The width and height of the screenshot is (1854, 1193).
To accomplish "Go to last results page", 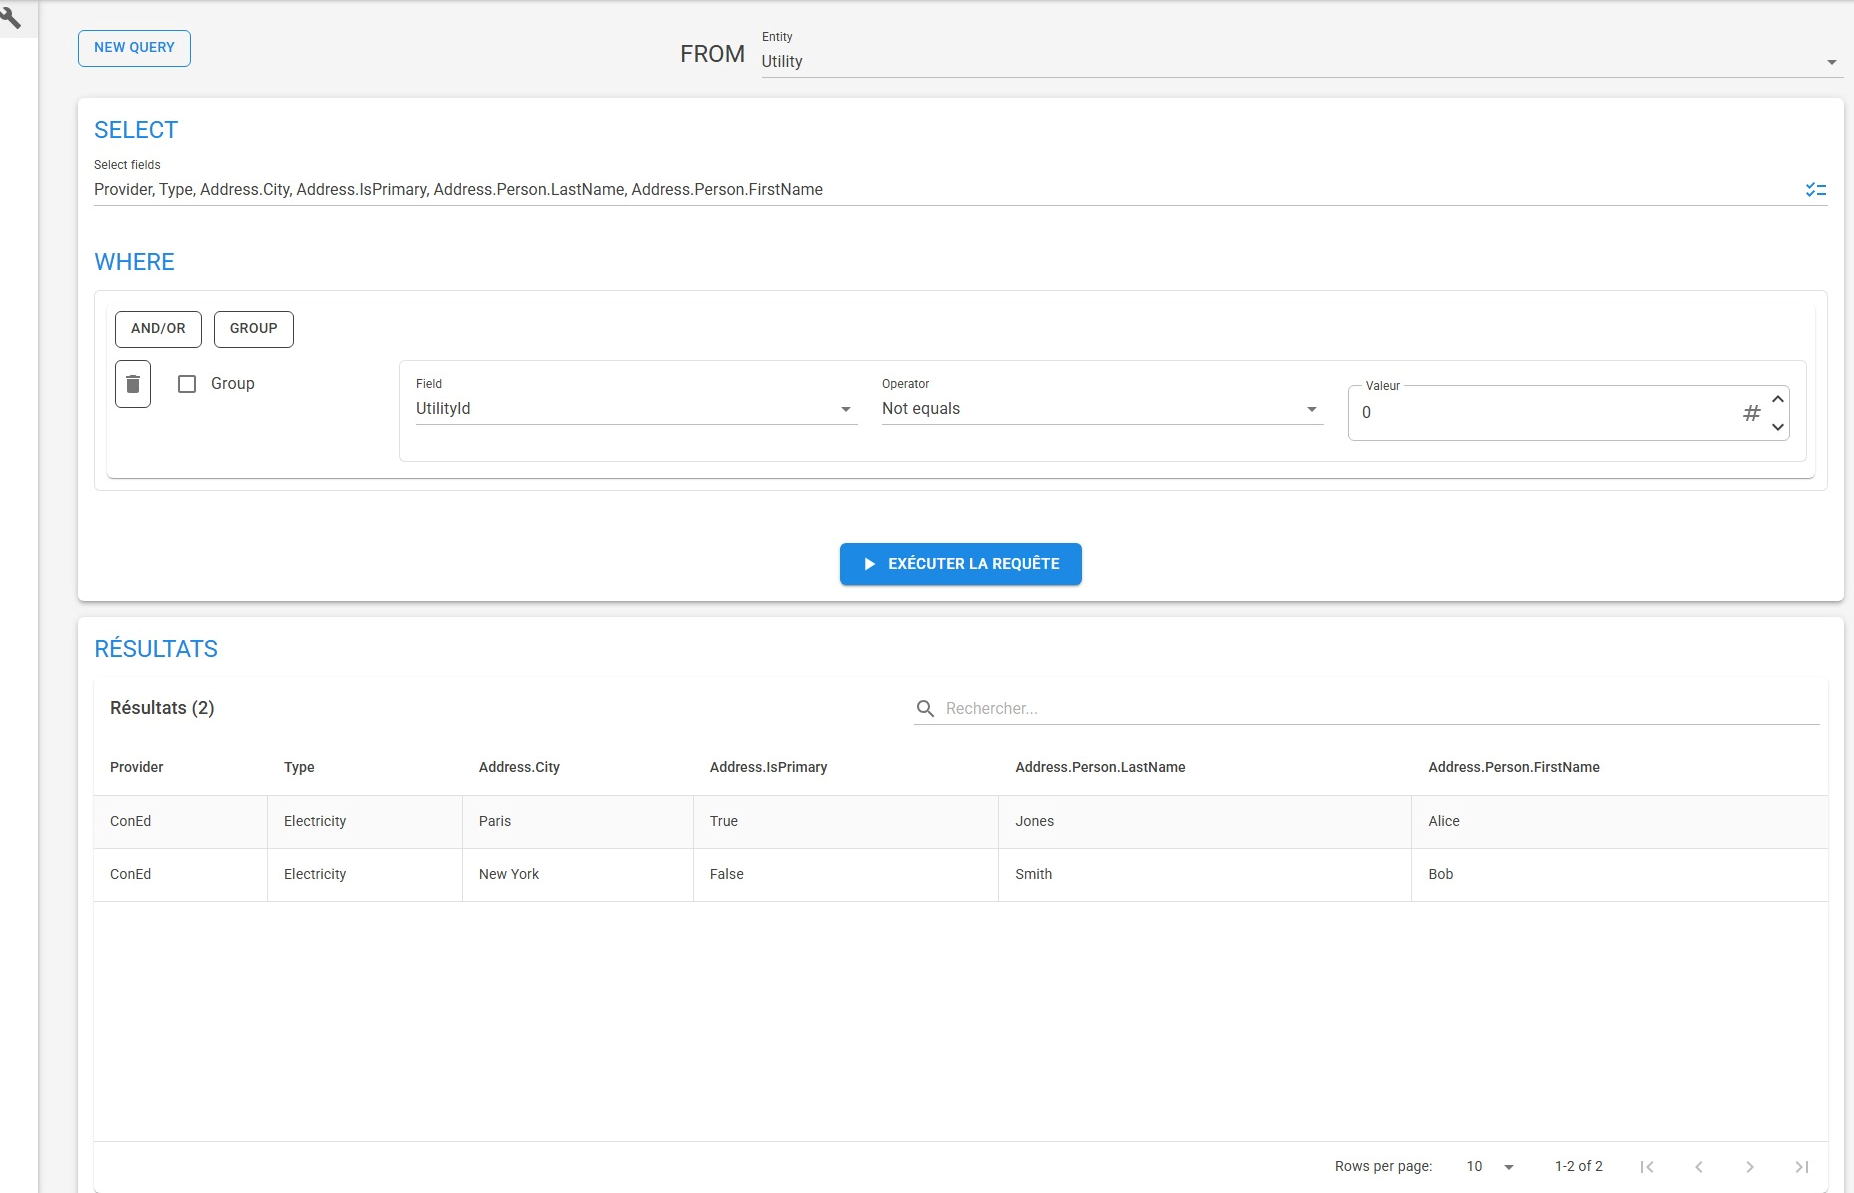I will 1801,1166.
